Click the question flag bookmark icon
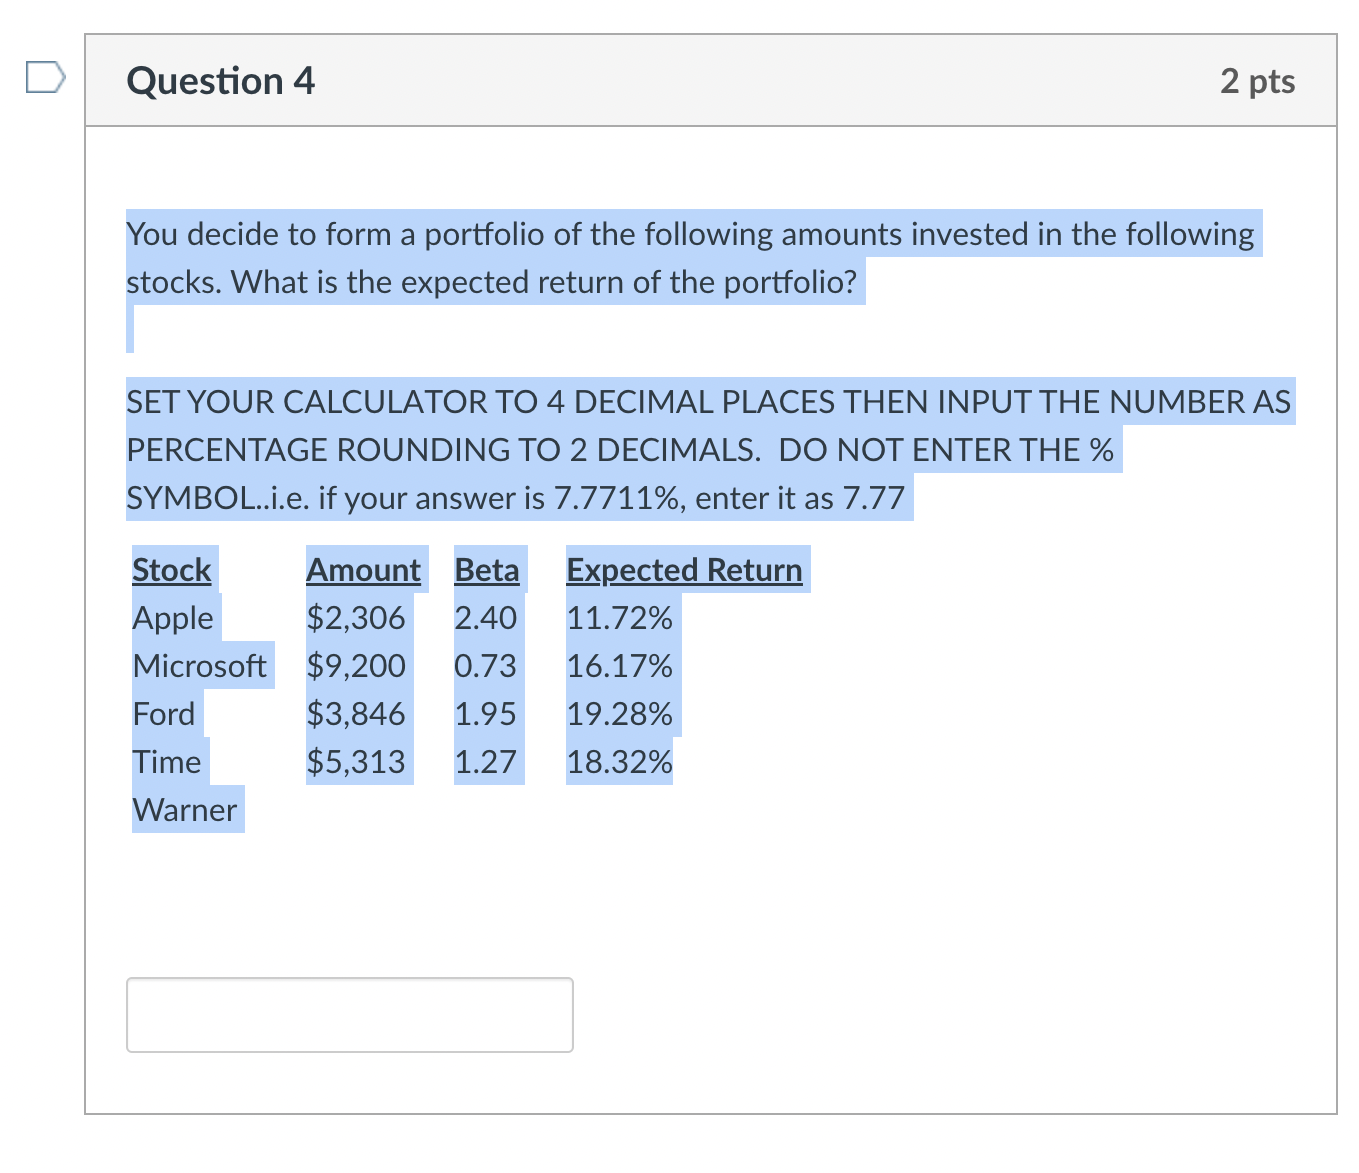Screen dimensions: 1359x1173 45,78
